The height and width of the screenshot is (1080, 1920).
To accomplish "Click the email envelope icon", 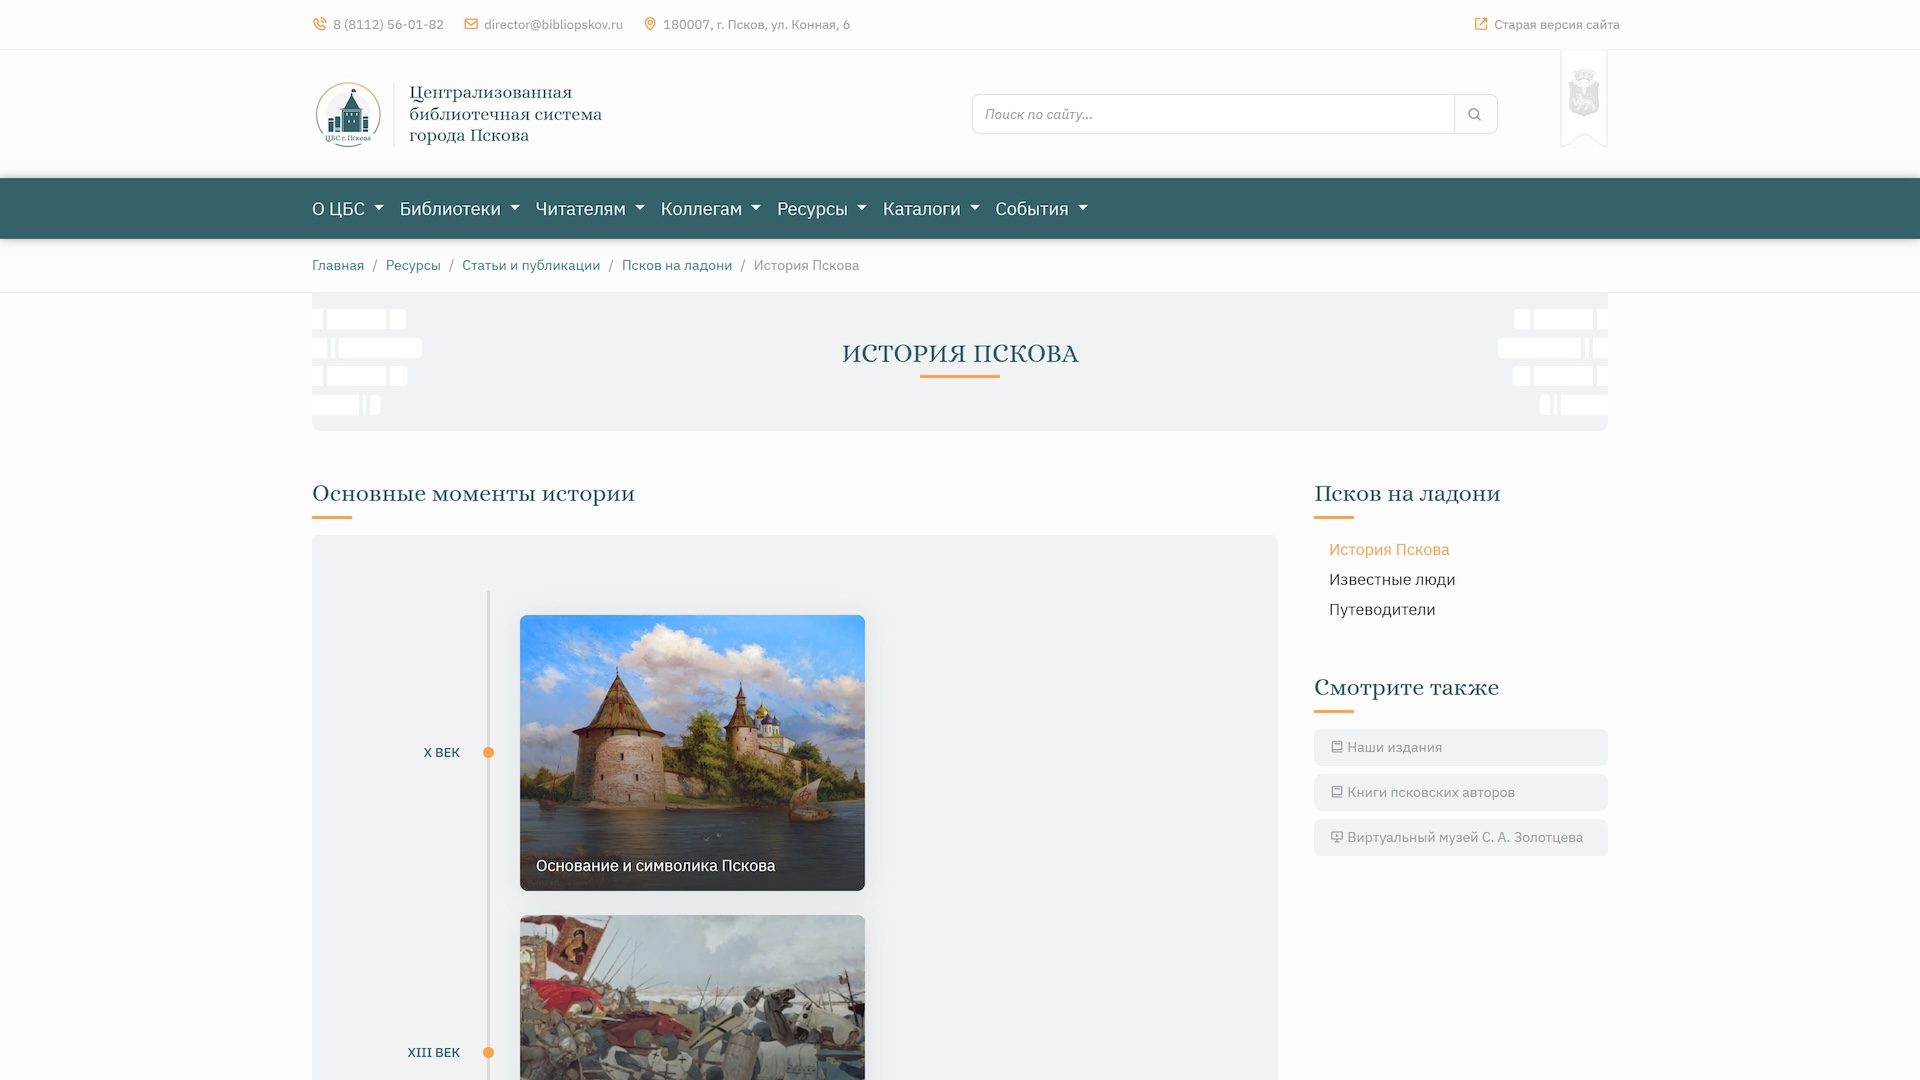I will (x=471, y=24).
